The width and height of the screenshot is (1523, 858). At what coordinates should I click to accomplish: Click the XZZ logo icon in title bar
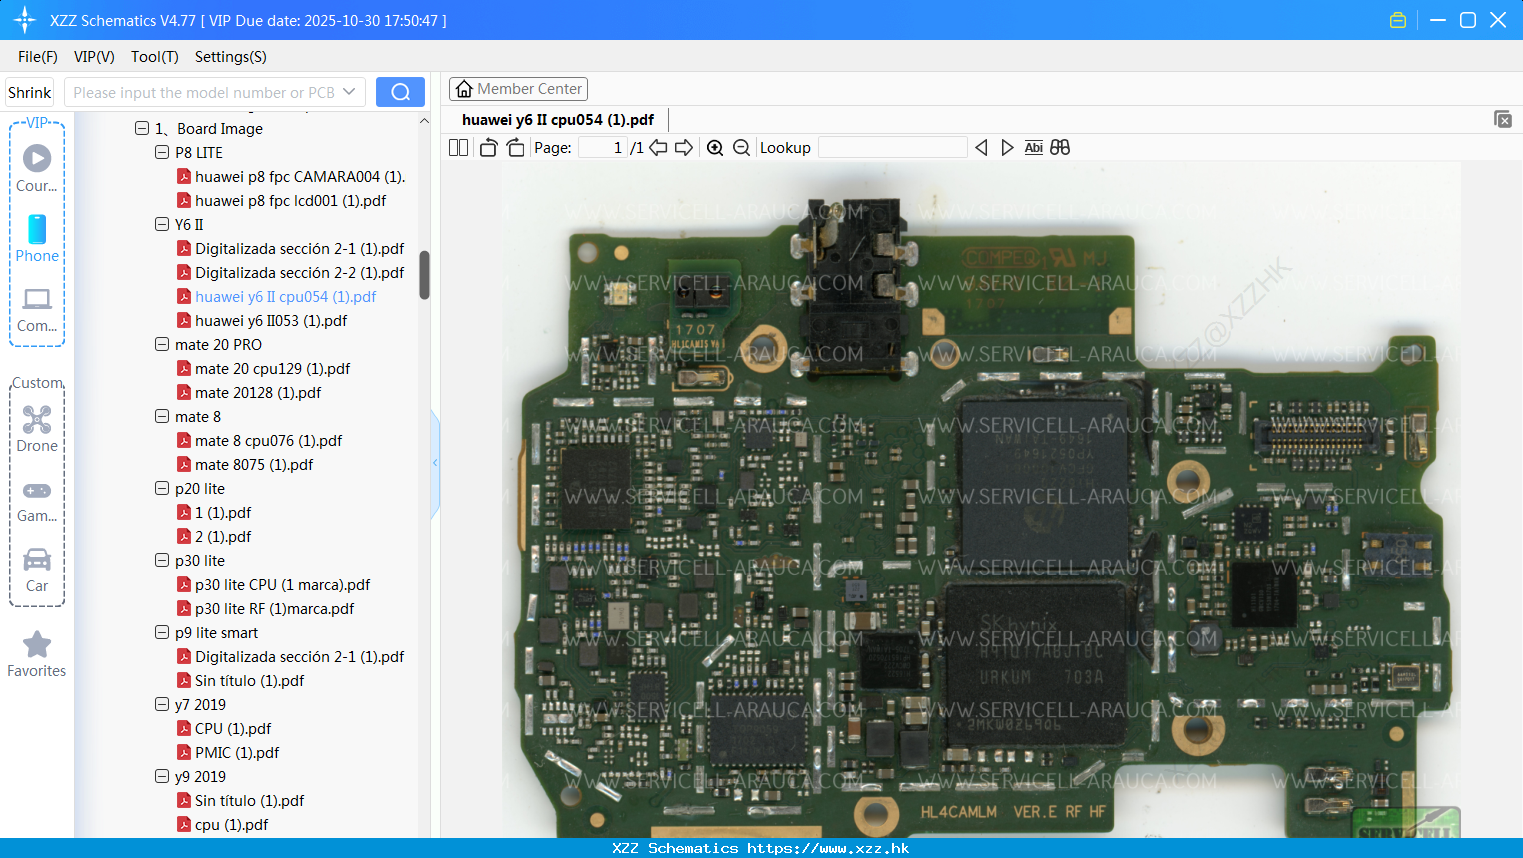[25, 20]
